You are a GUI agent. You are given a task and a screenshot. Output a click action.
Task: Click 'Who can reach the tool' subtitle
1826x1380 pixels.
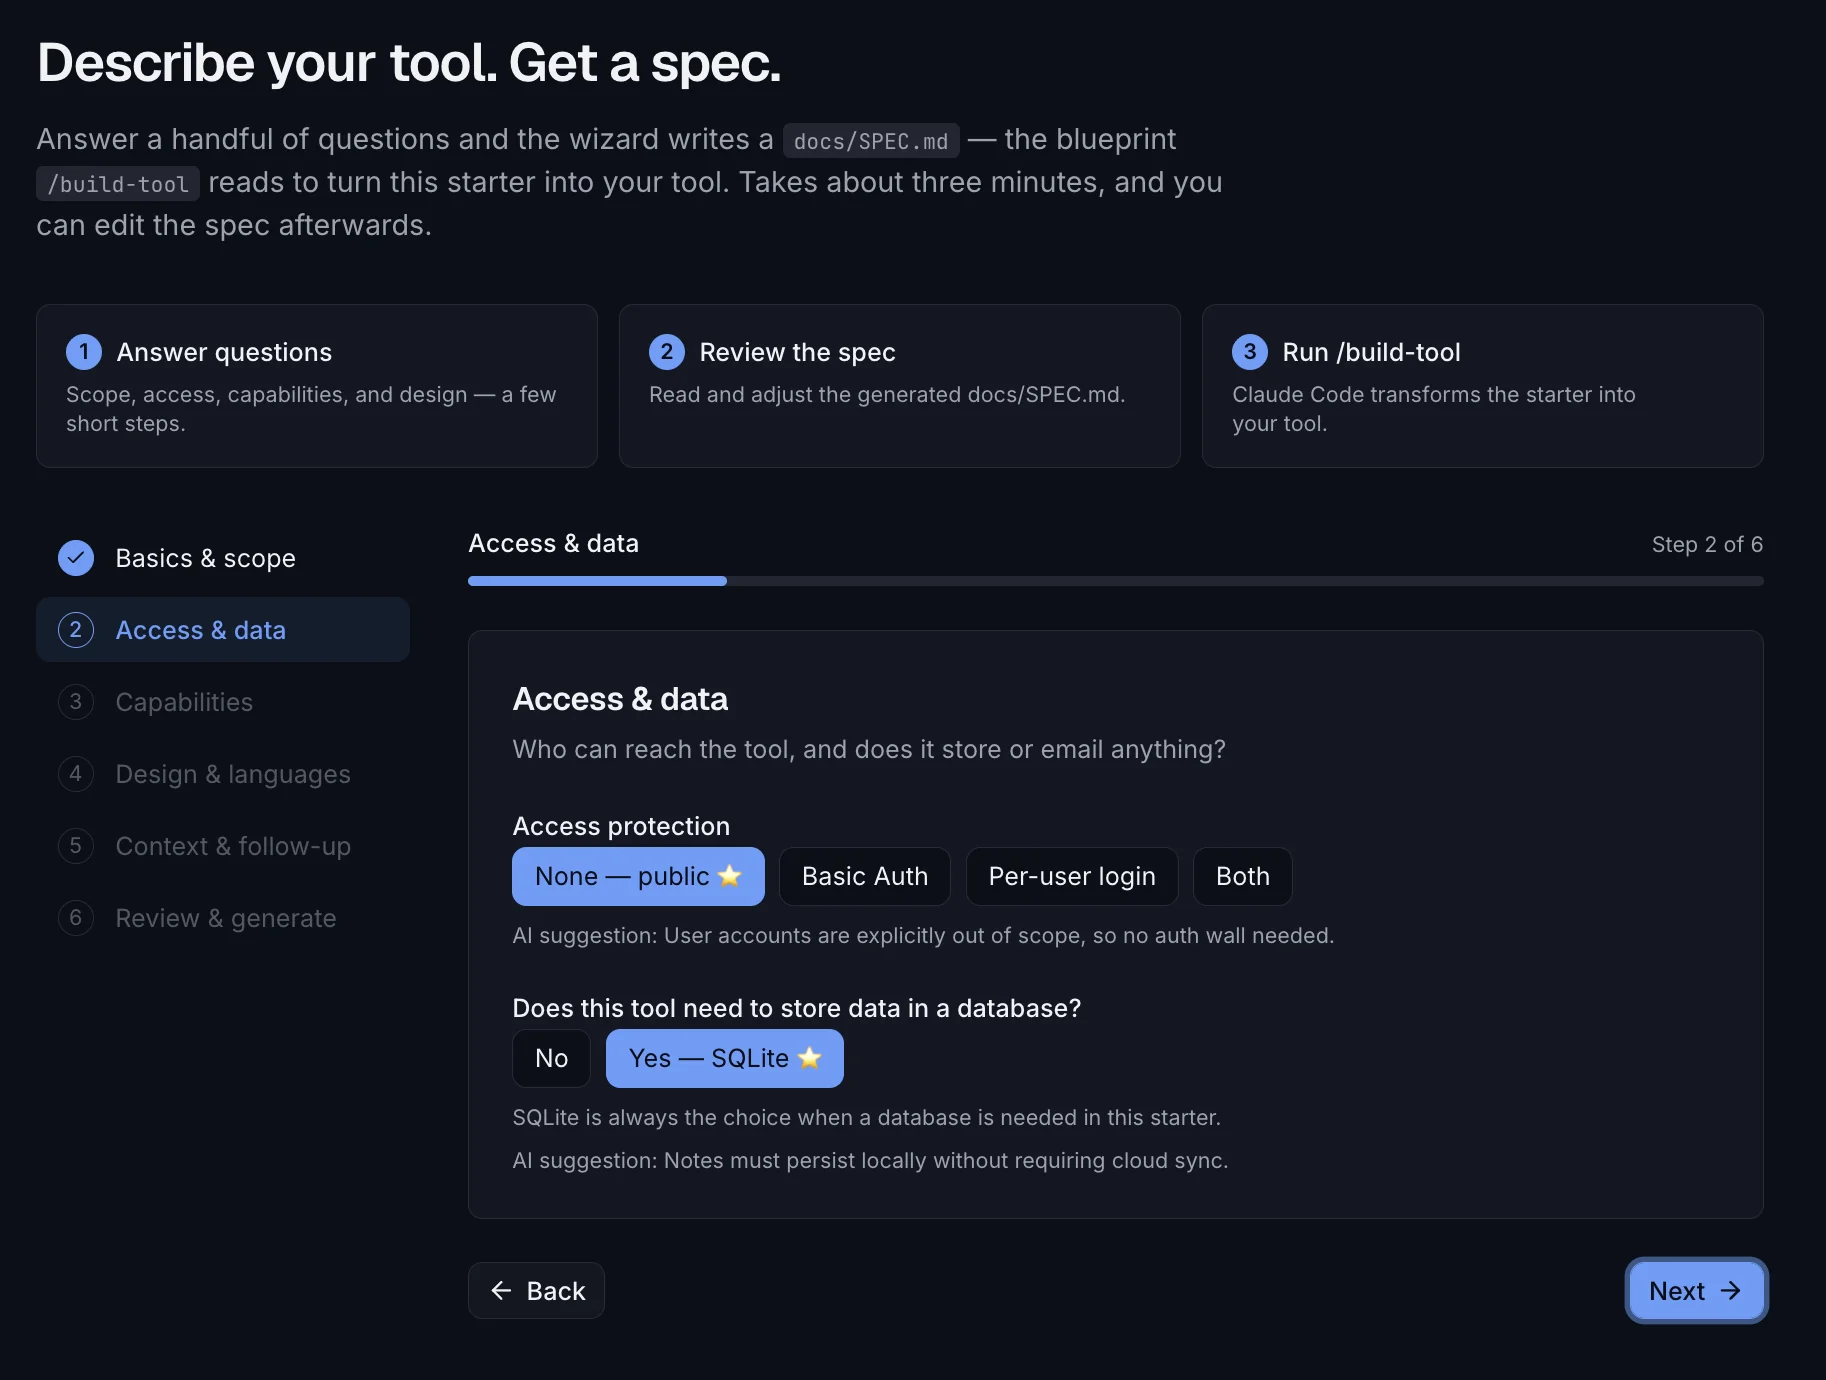(869, 750)
